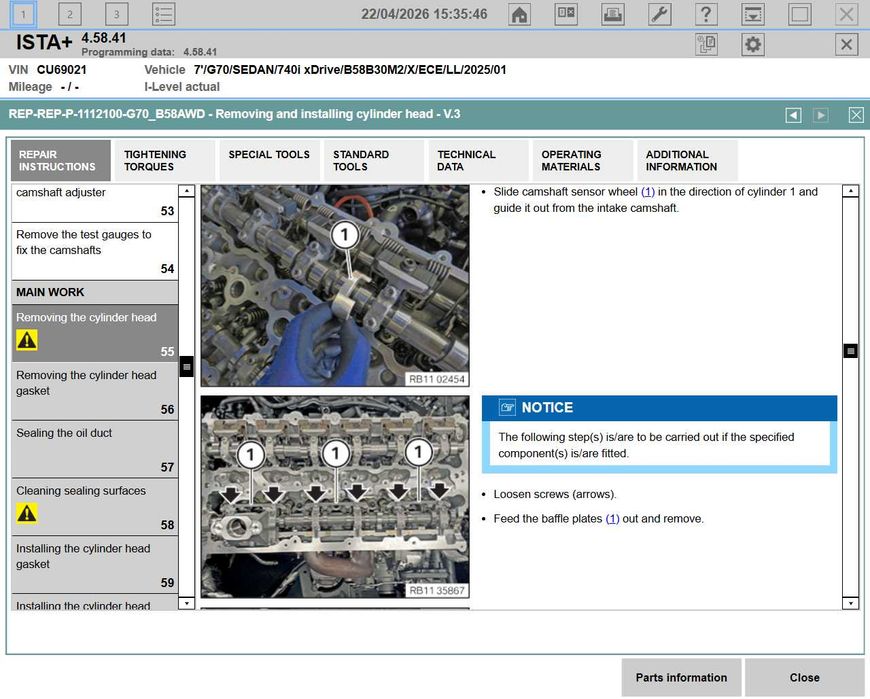870x699 pixels.
Task: Select the Repair Instructions tab
Action: tap(60, 160)
